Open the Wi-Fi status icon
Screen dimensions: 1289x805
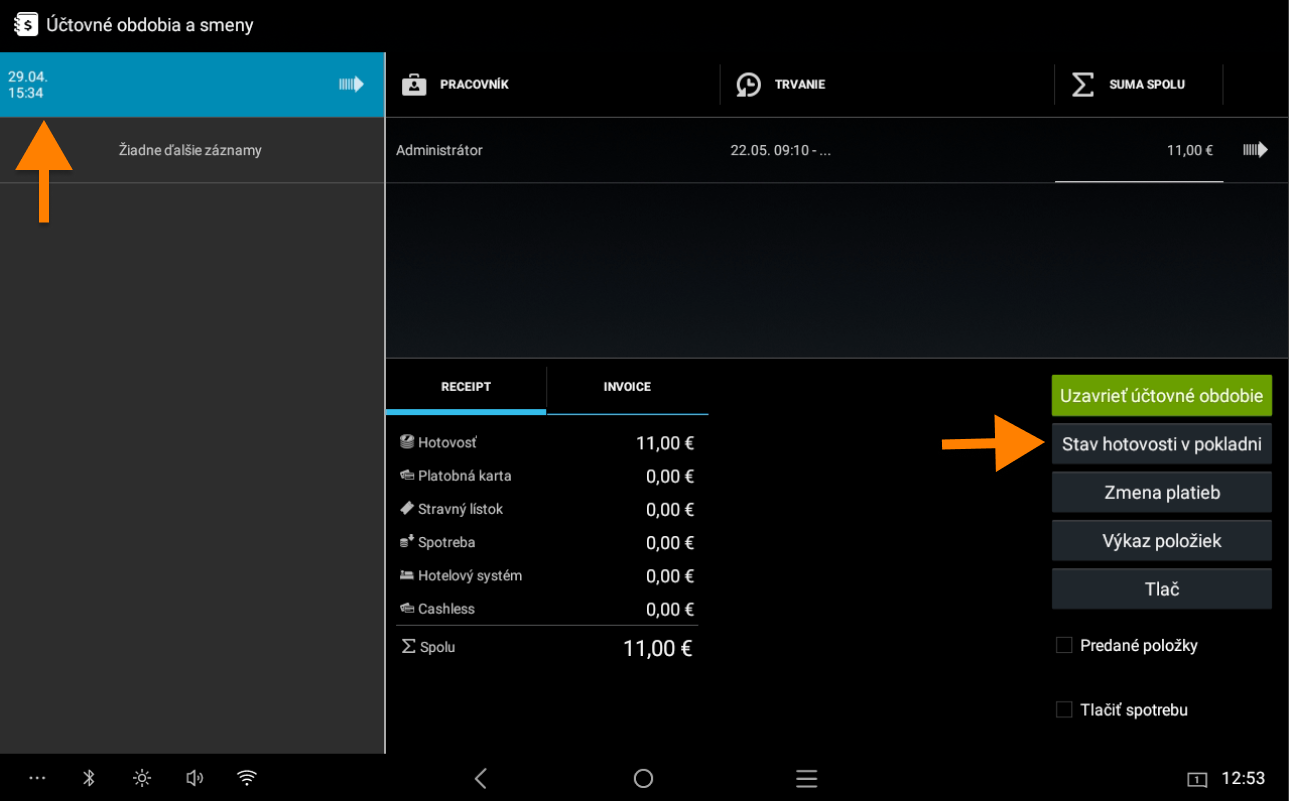point(247,778)
